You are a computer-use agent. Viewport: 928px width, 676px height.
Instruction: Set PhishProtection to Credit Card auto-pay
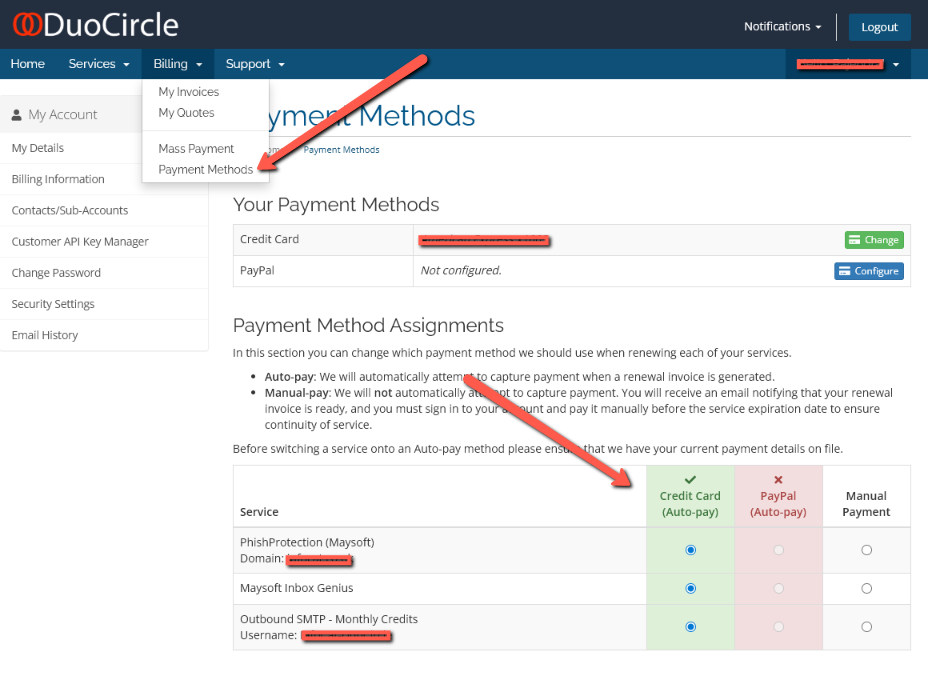690,550
